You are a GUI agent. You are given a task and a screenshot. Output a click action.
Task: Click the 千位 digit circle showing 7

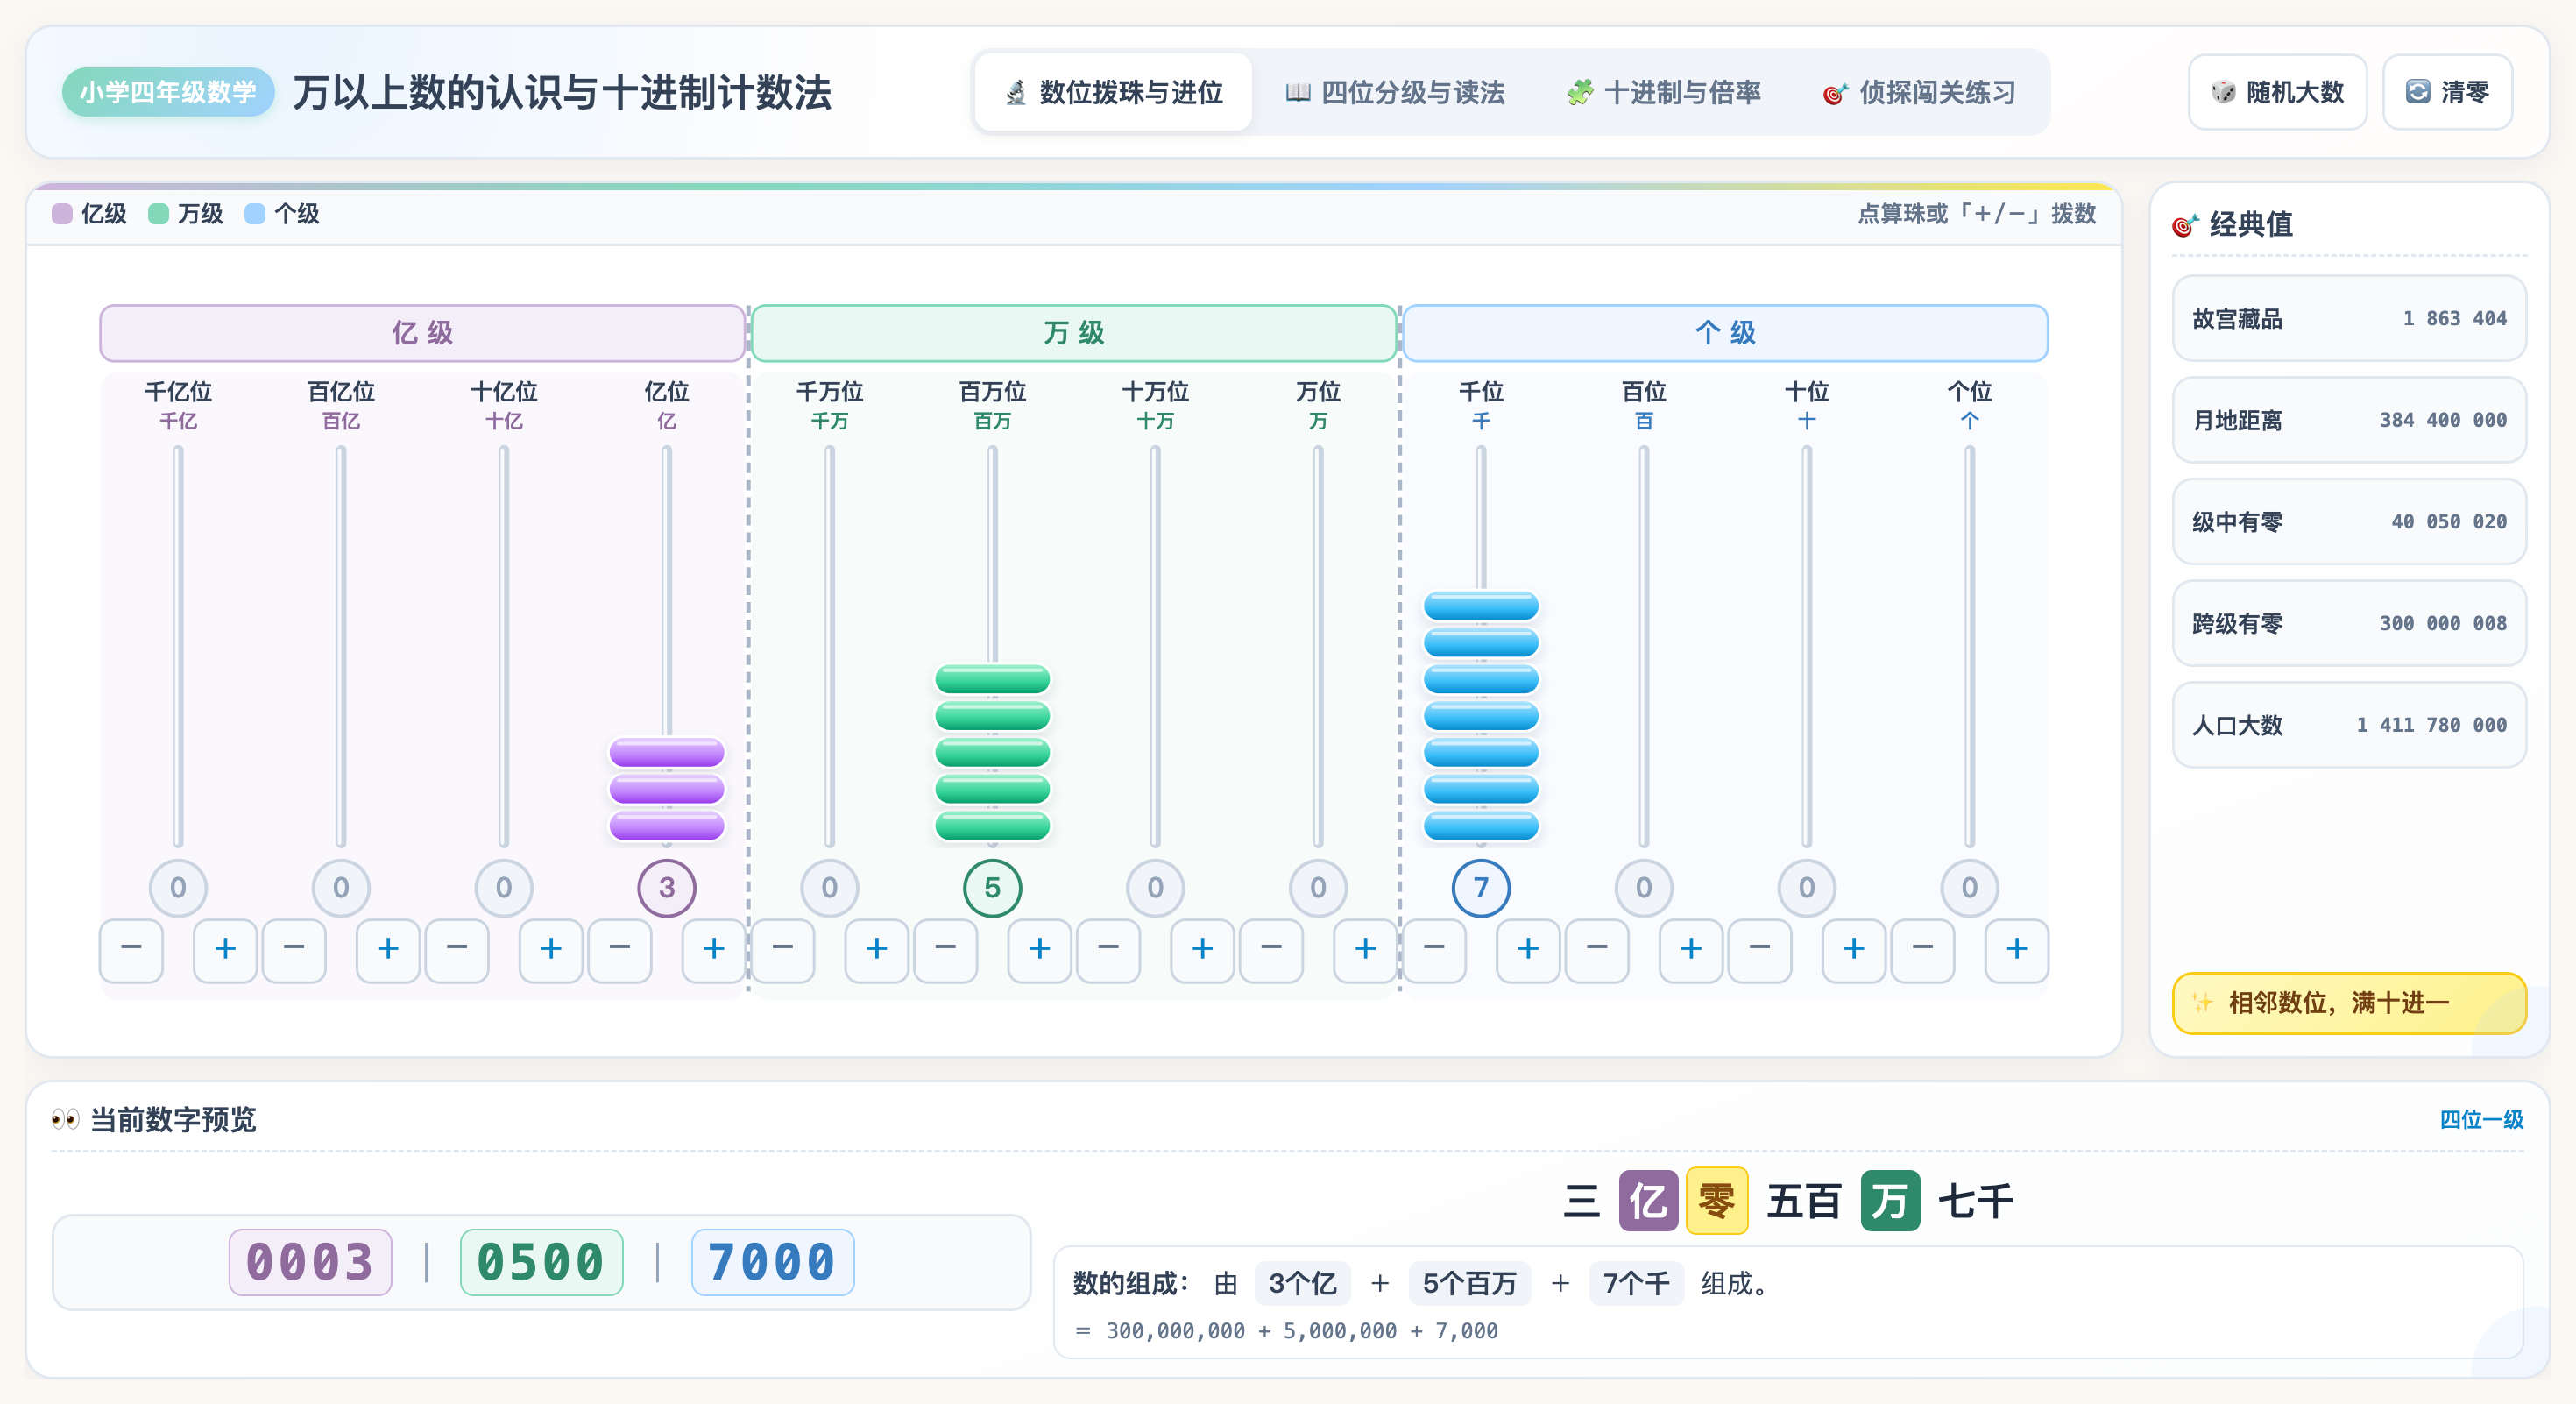point(1481,888)
